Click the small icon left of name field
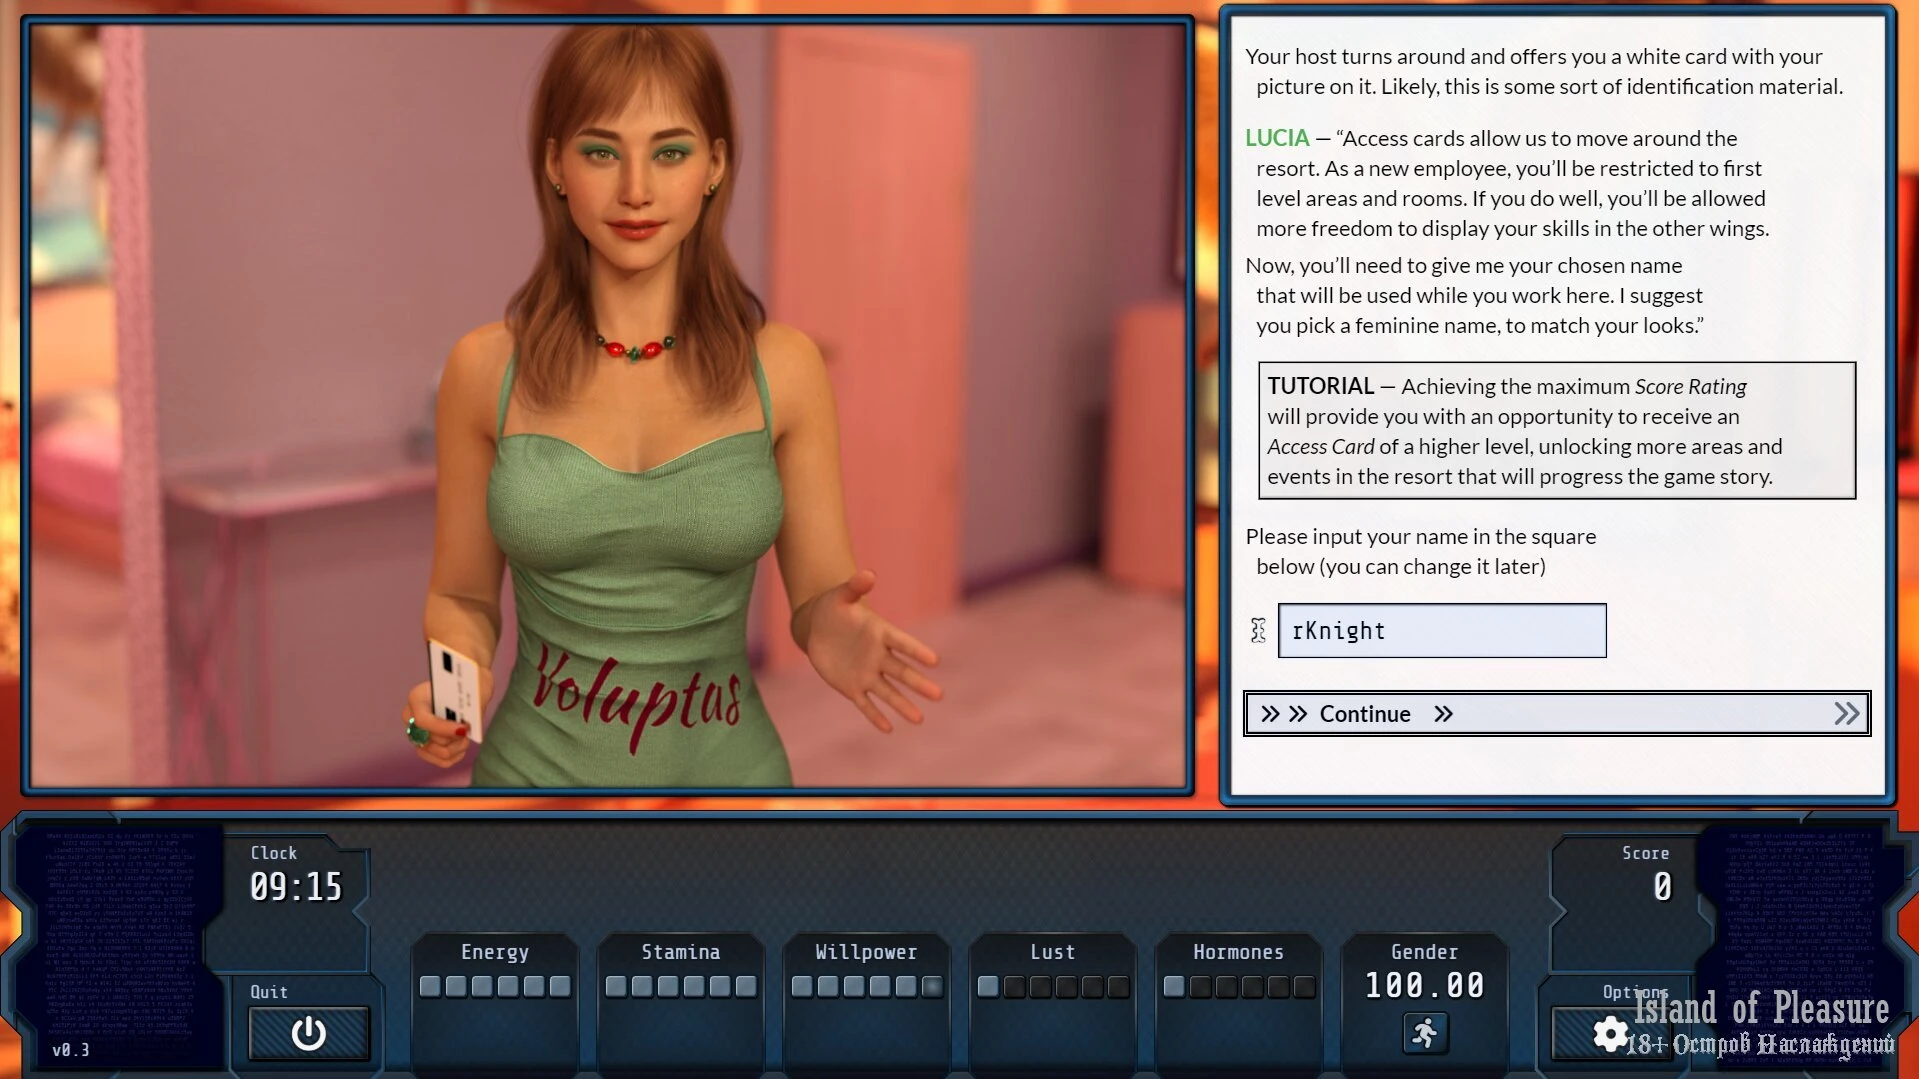1919x1079 pixels. [x=1258, y=630]
